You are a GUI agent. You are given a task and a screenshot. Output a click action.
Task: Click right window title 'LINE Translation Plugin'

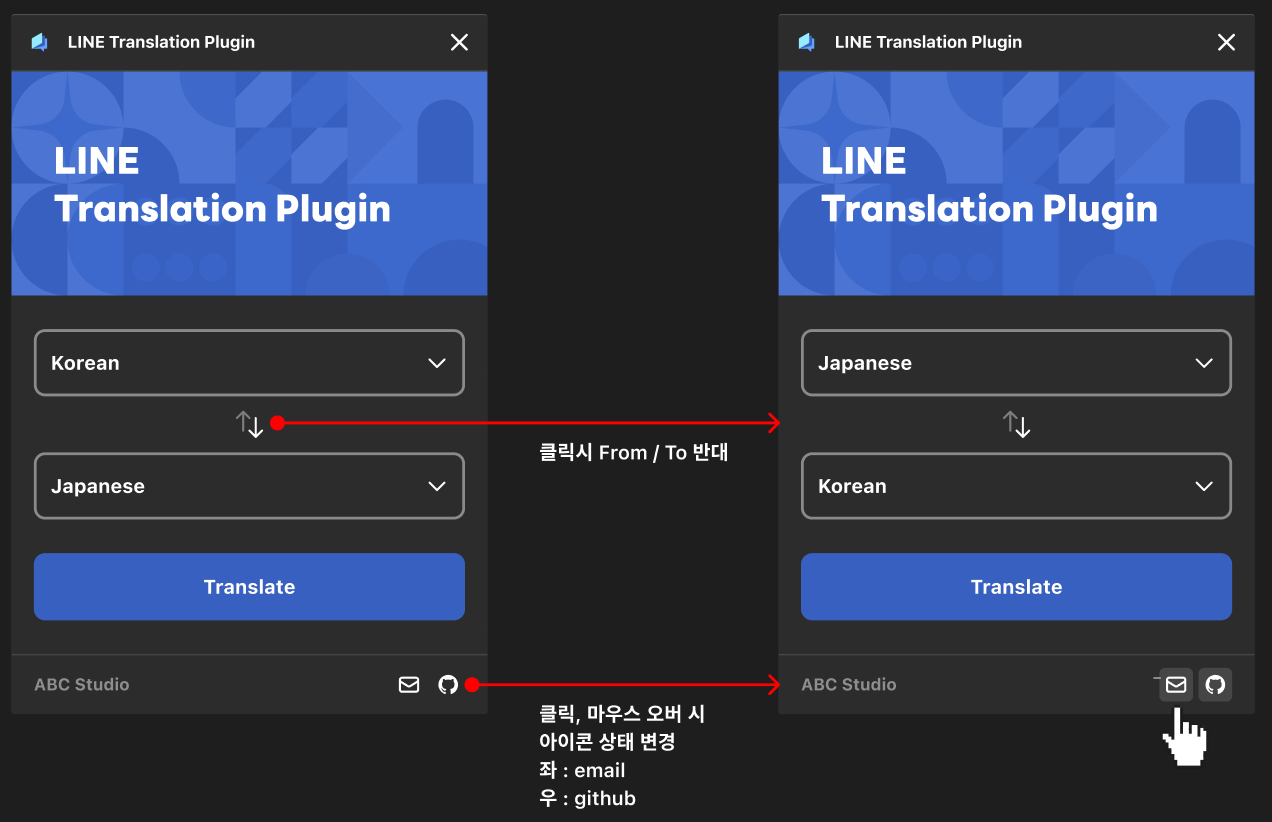tap(928, 42)
